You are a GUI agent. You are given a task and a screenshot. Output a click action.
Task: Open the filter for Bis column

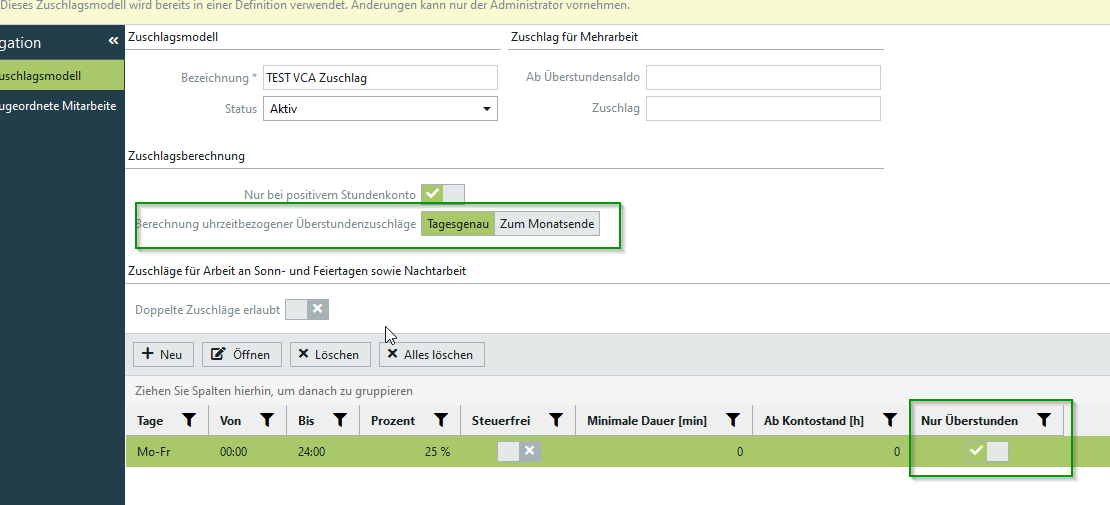tap(339, 421)
